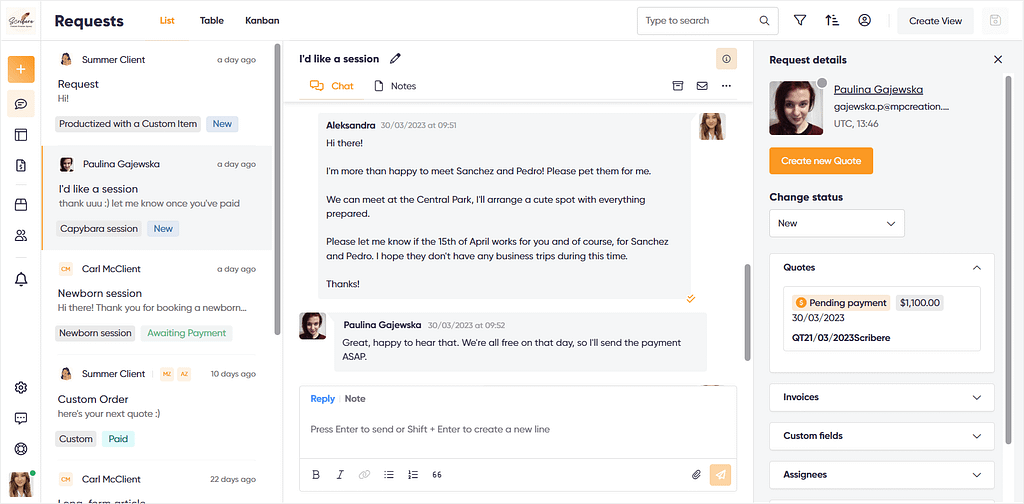Image resolution: width=1024 pixels, height=504 pixels.
Task: Open Paulina Gajewska profile link
Action: click(x=878, y=89)
